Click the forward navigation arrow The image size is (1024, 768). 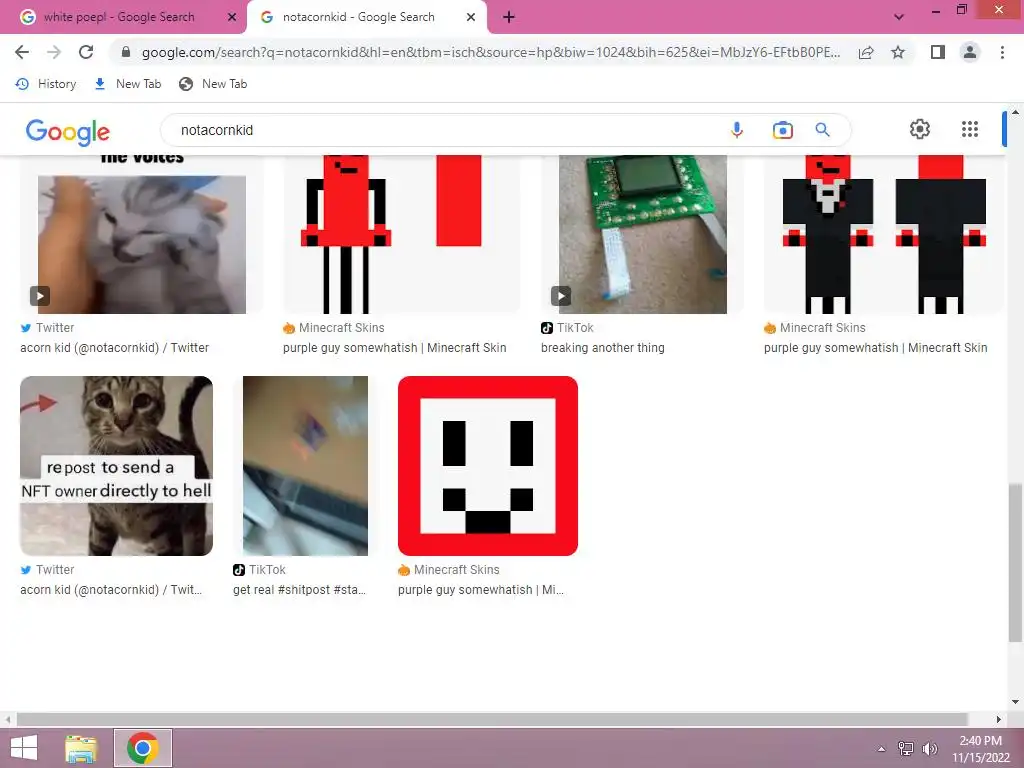pyautogui.click(x=54, y=52)
